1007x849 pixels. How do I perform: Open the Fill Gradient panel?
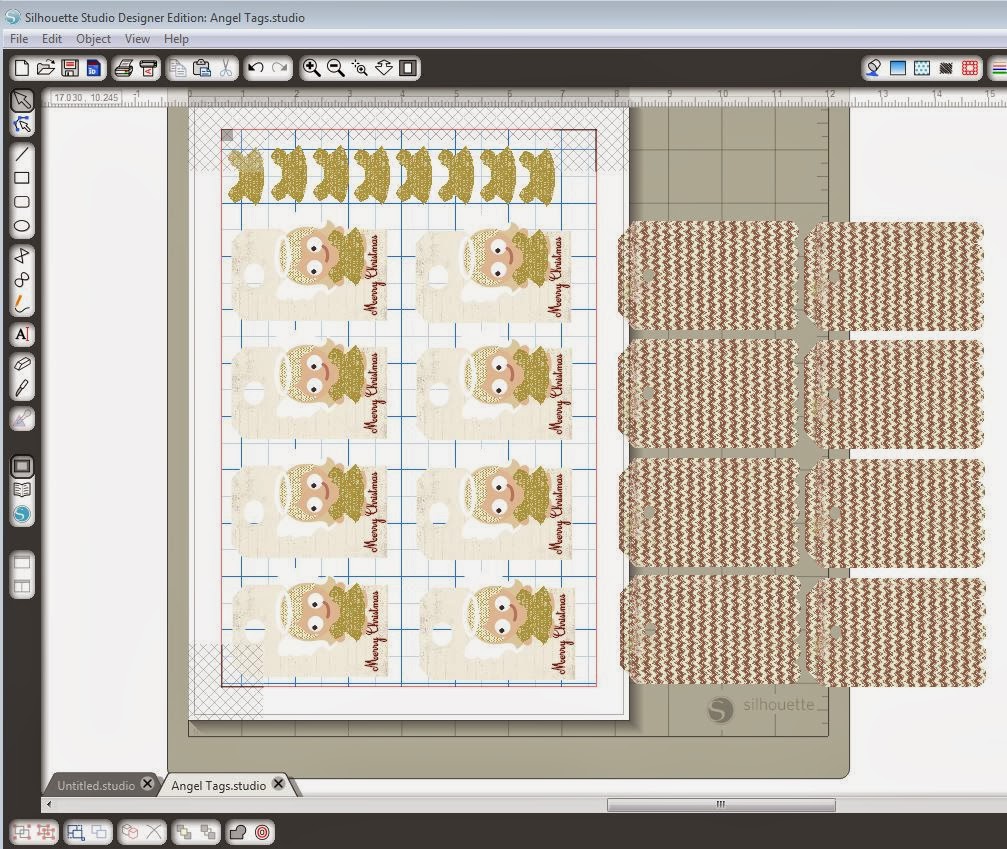coord(898,68)
